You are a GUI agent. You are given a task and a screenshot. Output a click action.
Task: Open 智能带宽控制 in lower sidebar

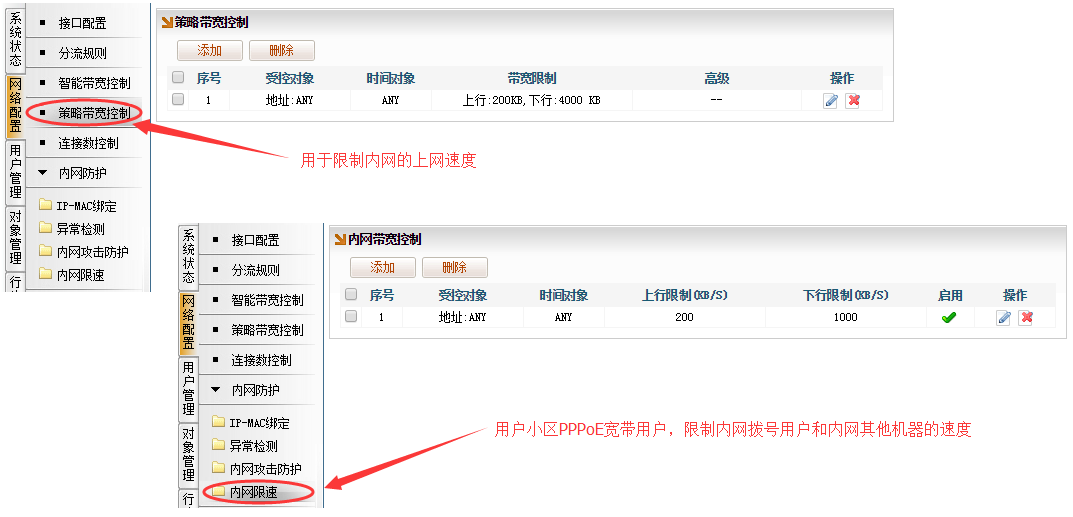(x=268, y=300)
